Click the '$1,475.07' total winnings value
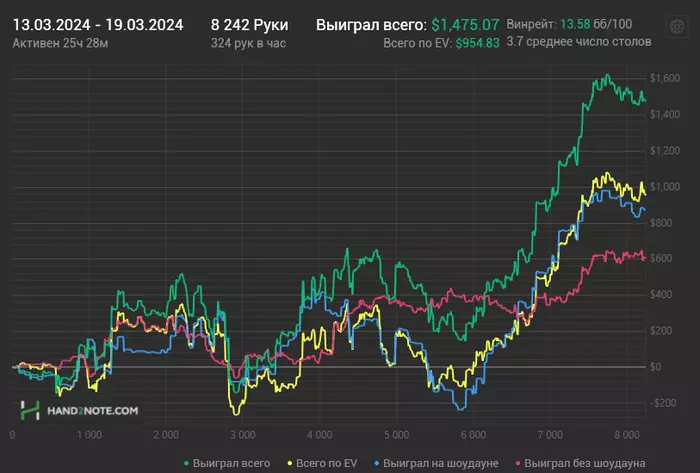The height and width of the screenshot is (473, 700). pos(465,25)
